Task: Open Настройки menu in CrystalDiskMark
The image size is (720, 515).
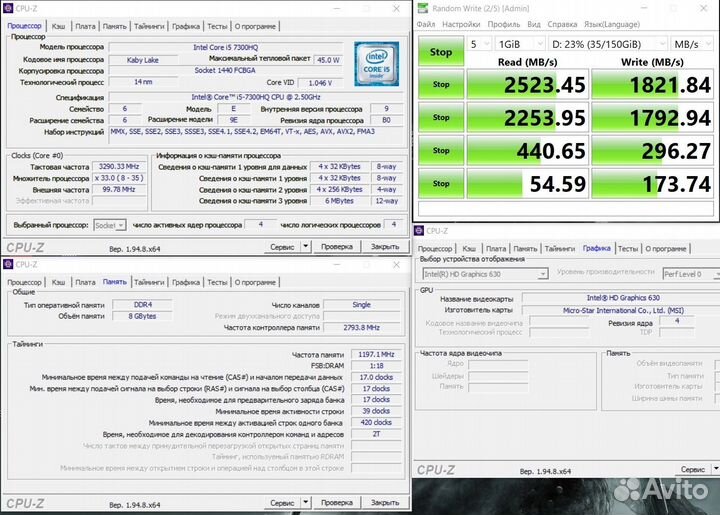Action: [x=461, y=24]
